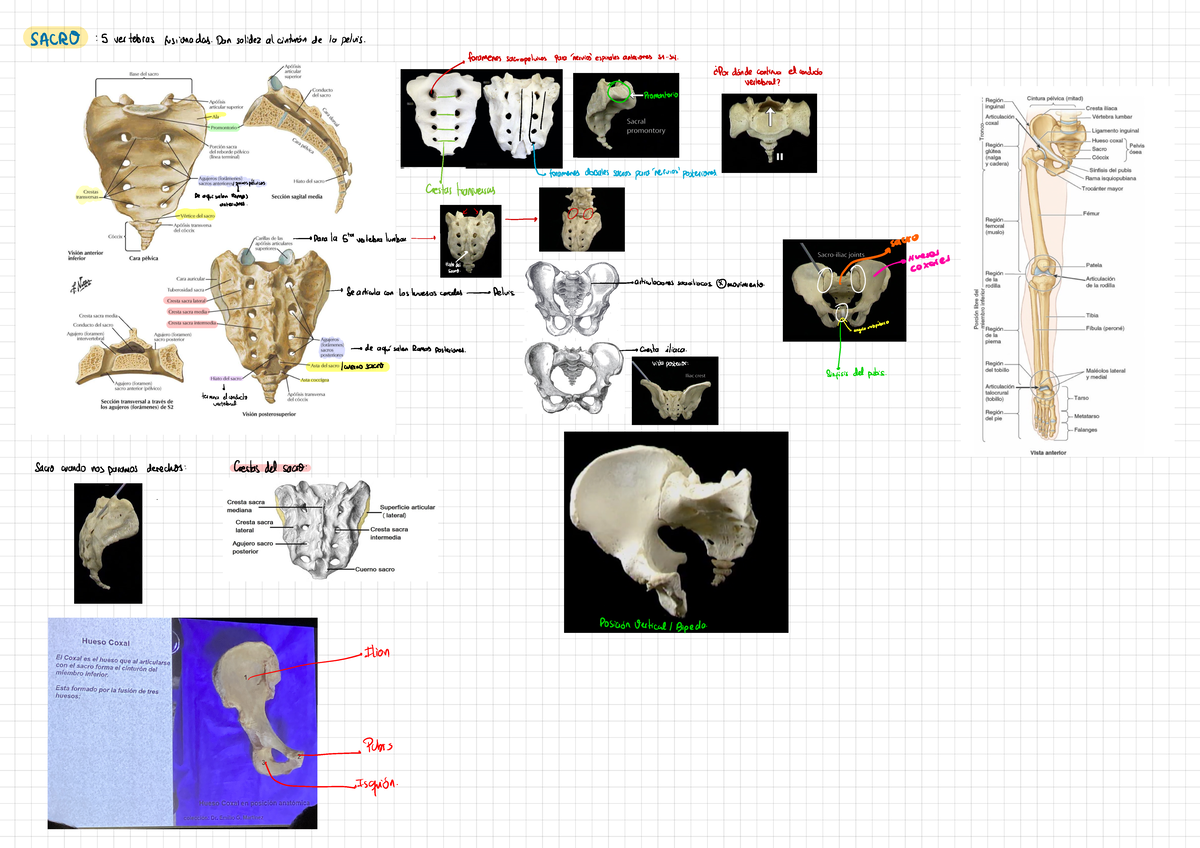Select the 'Vista posterior' iliac crest photo
The image size is (1200, 848).
tap(674, 390)
